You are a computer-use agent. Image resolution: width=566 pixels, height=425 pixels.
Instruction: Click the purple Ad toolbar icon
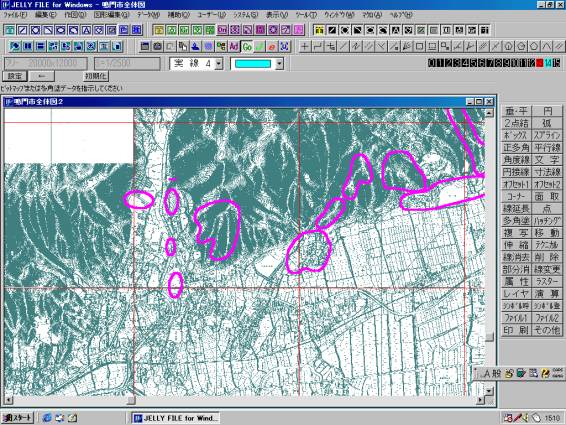click(234, 47)
